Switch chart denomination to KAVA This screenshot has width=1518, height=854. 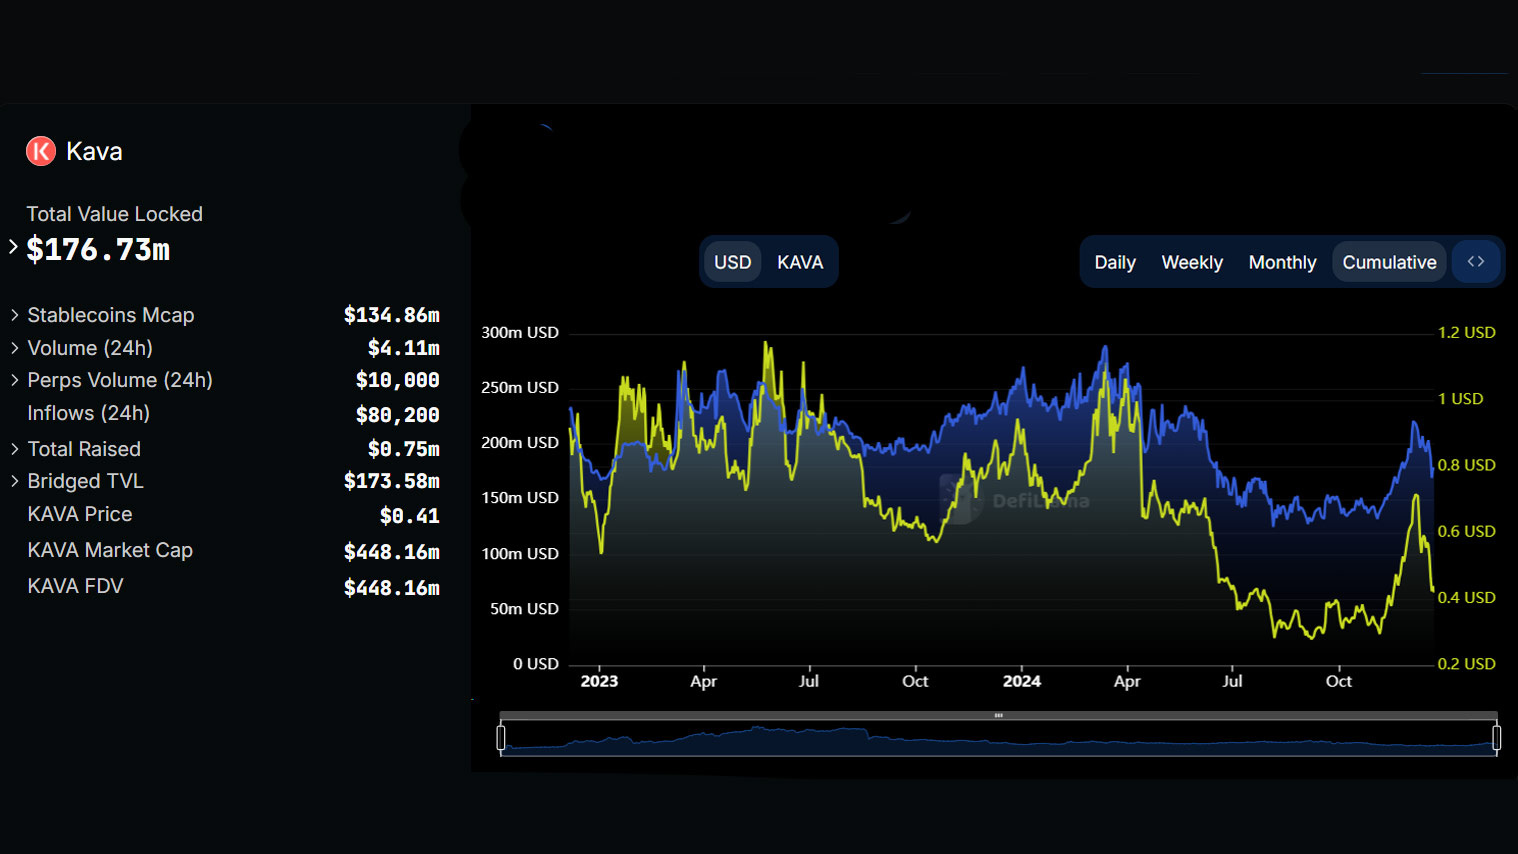pyautogui.click(x=800, y=262)
